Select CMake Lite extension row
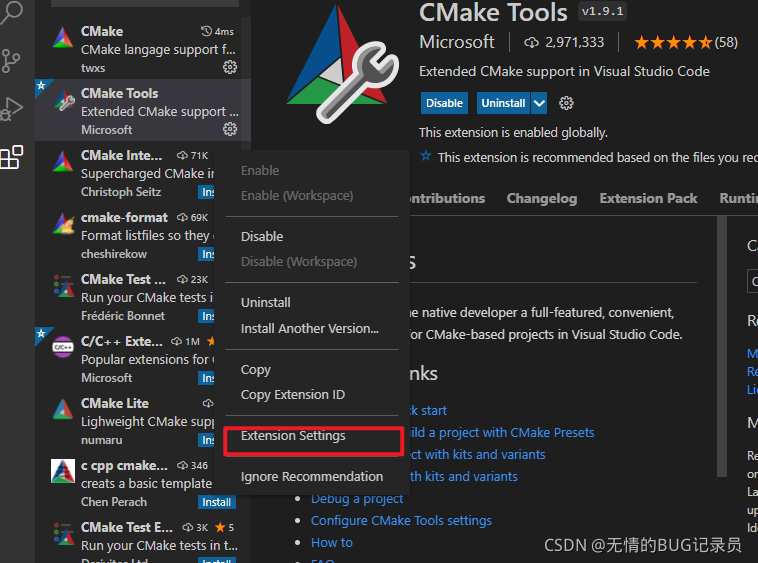Image resolution: width=758 pixels, height=563 pixels. point(125,421)
